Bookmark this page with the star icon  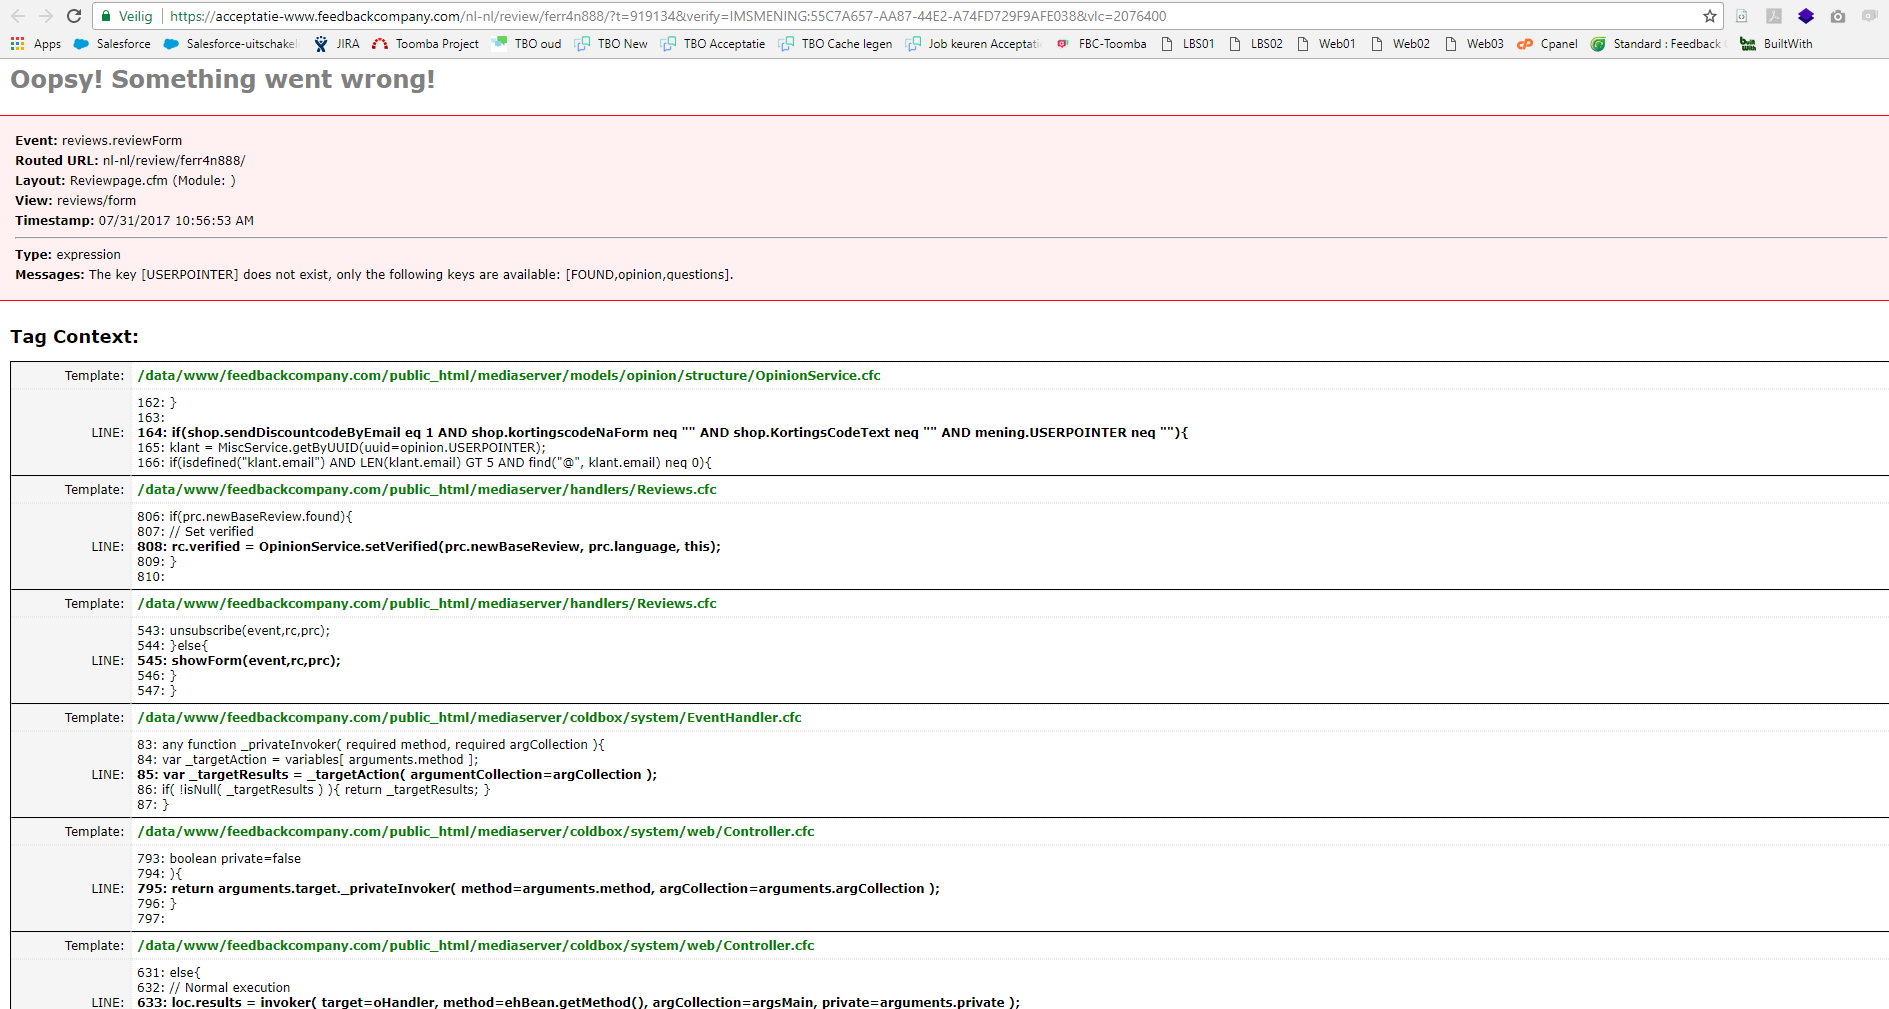pyautogui.click(x=1710, y=16)
